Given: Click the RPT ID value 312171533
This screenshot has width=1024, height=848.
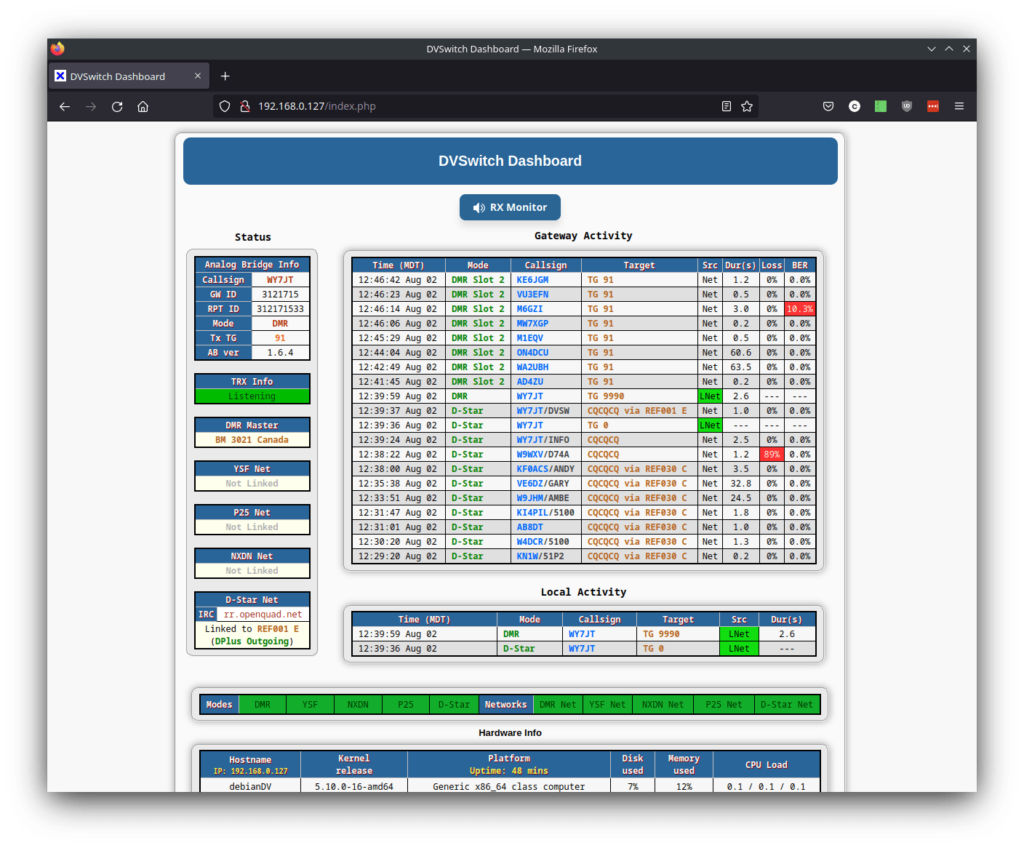Looking at the screenshot, I should coord(280,308).
